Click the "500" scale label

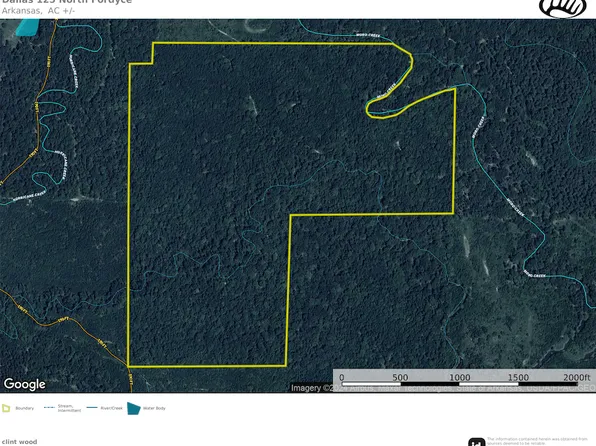[400, 378]
